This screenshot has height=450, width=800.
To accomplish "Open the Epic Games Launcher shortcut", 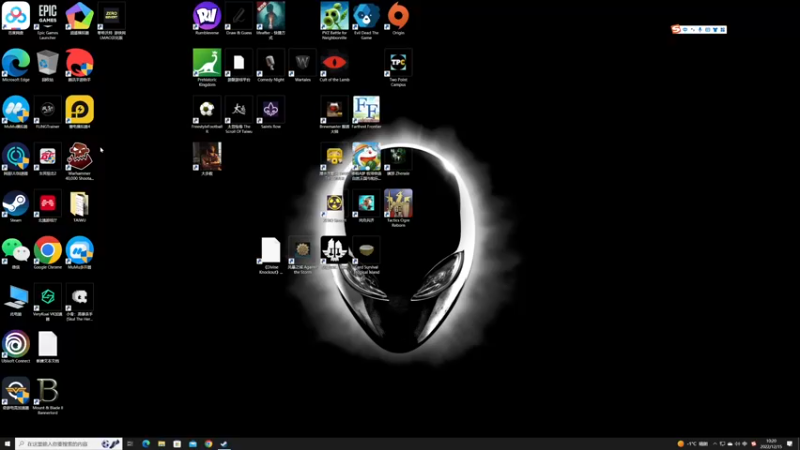I will (x=47, y=20).
